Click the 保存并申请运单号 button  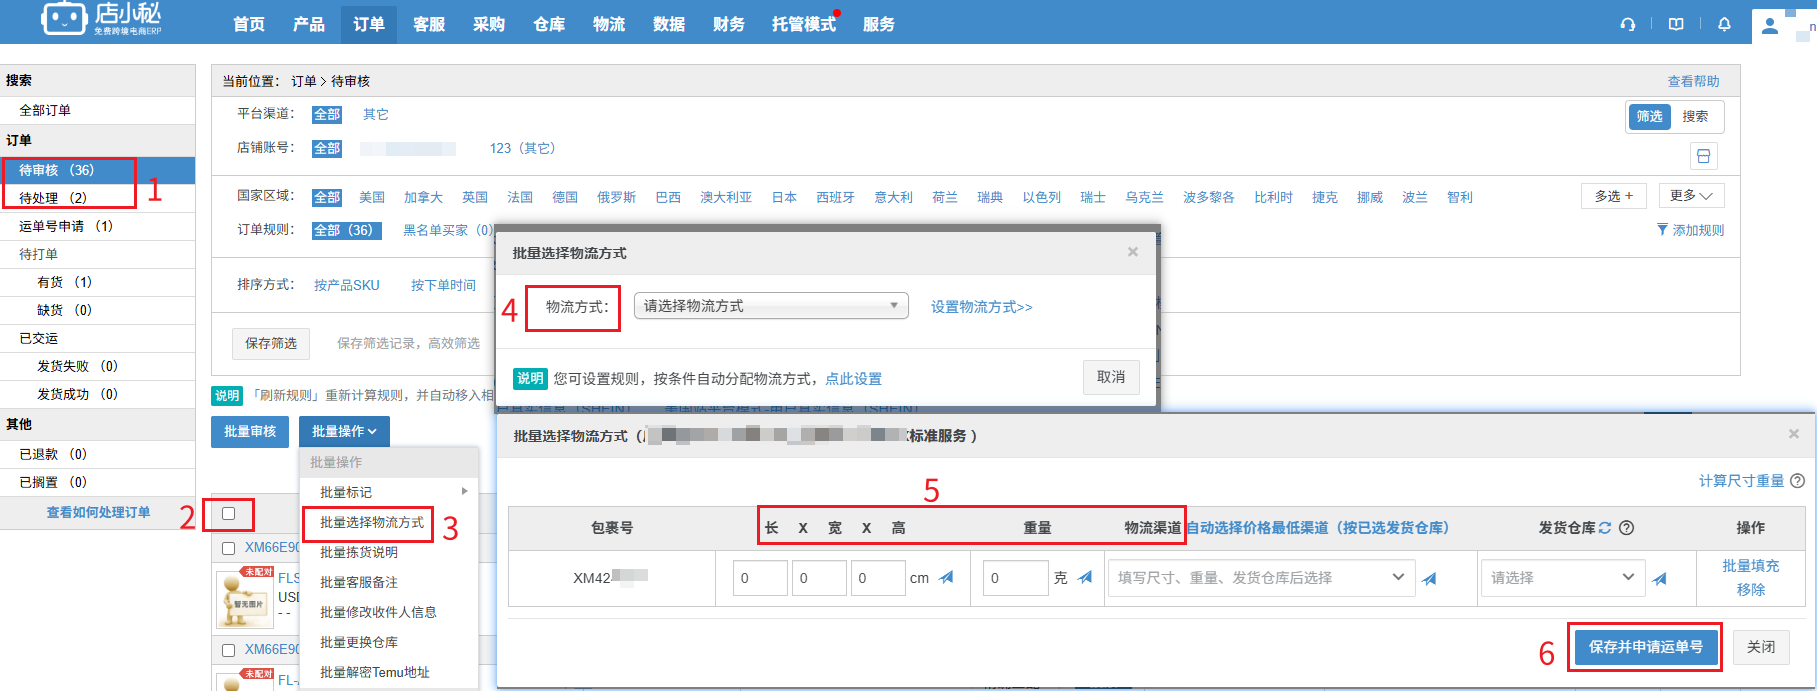[1645, 647]
